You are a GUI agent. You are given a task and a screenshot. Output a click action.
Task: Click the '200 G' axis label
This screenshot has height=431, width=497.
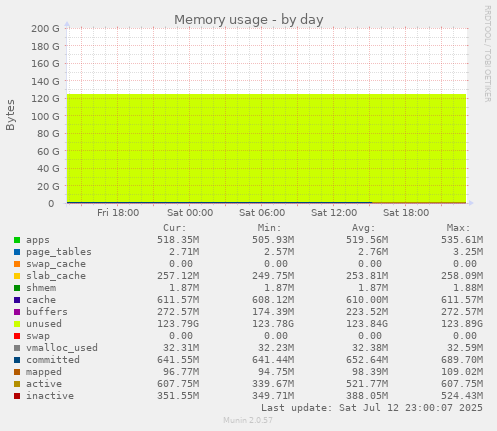click(x=45, y=29)
